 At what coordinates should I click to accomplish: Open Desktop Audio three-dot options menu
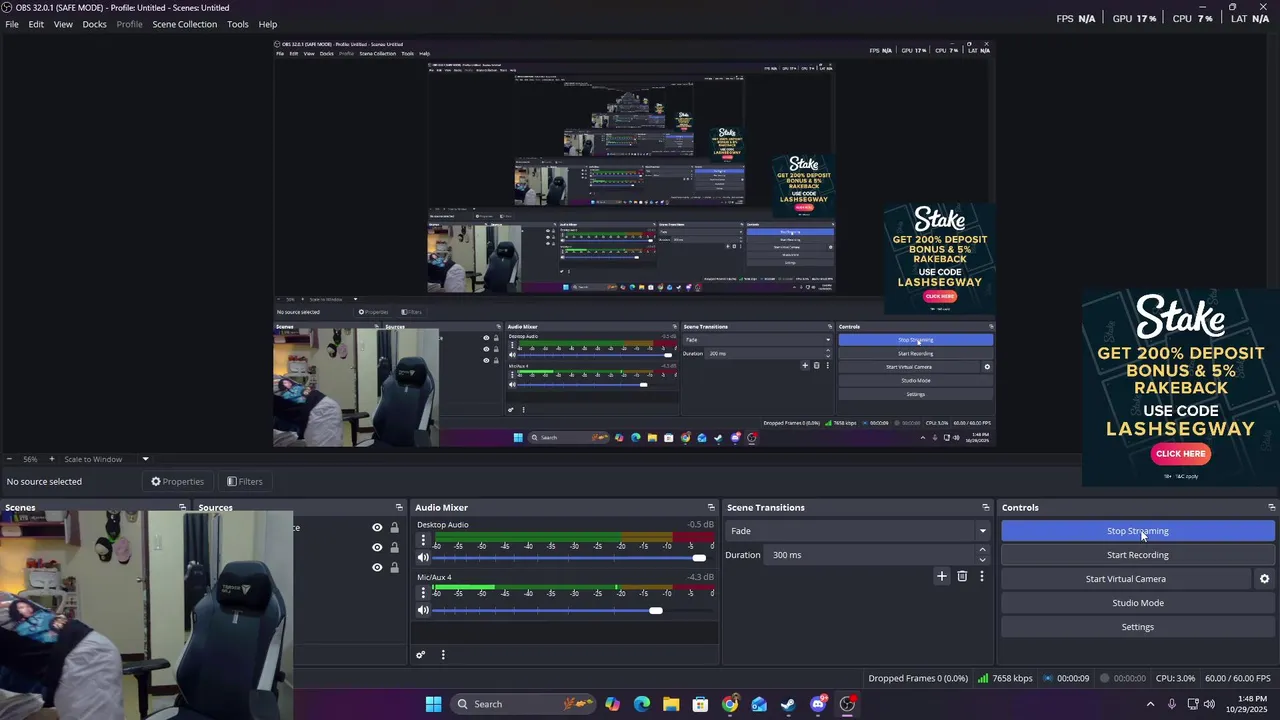pyautogui.click(x=423, y=541)
